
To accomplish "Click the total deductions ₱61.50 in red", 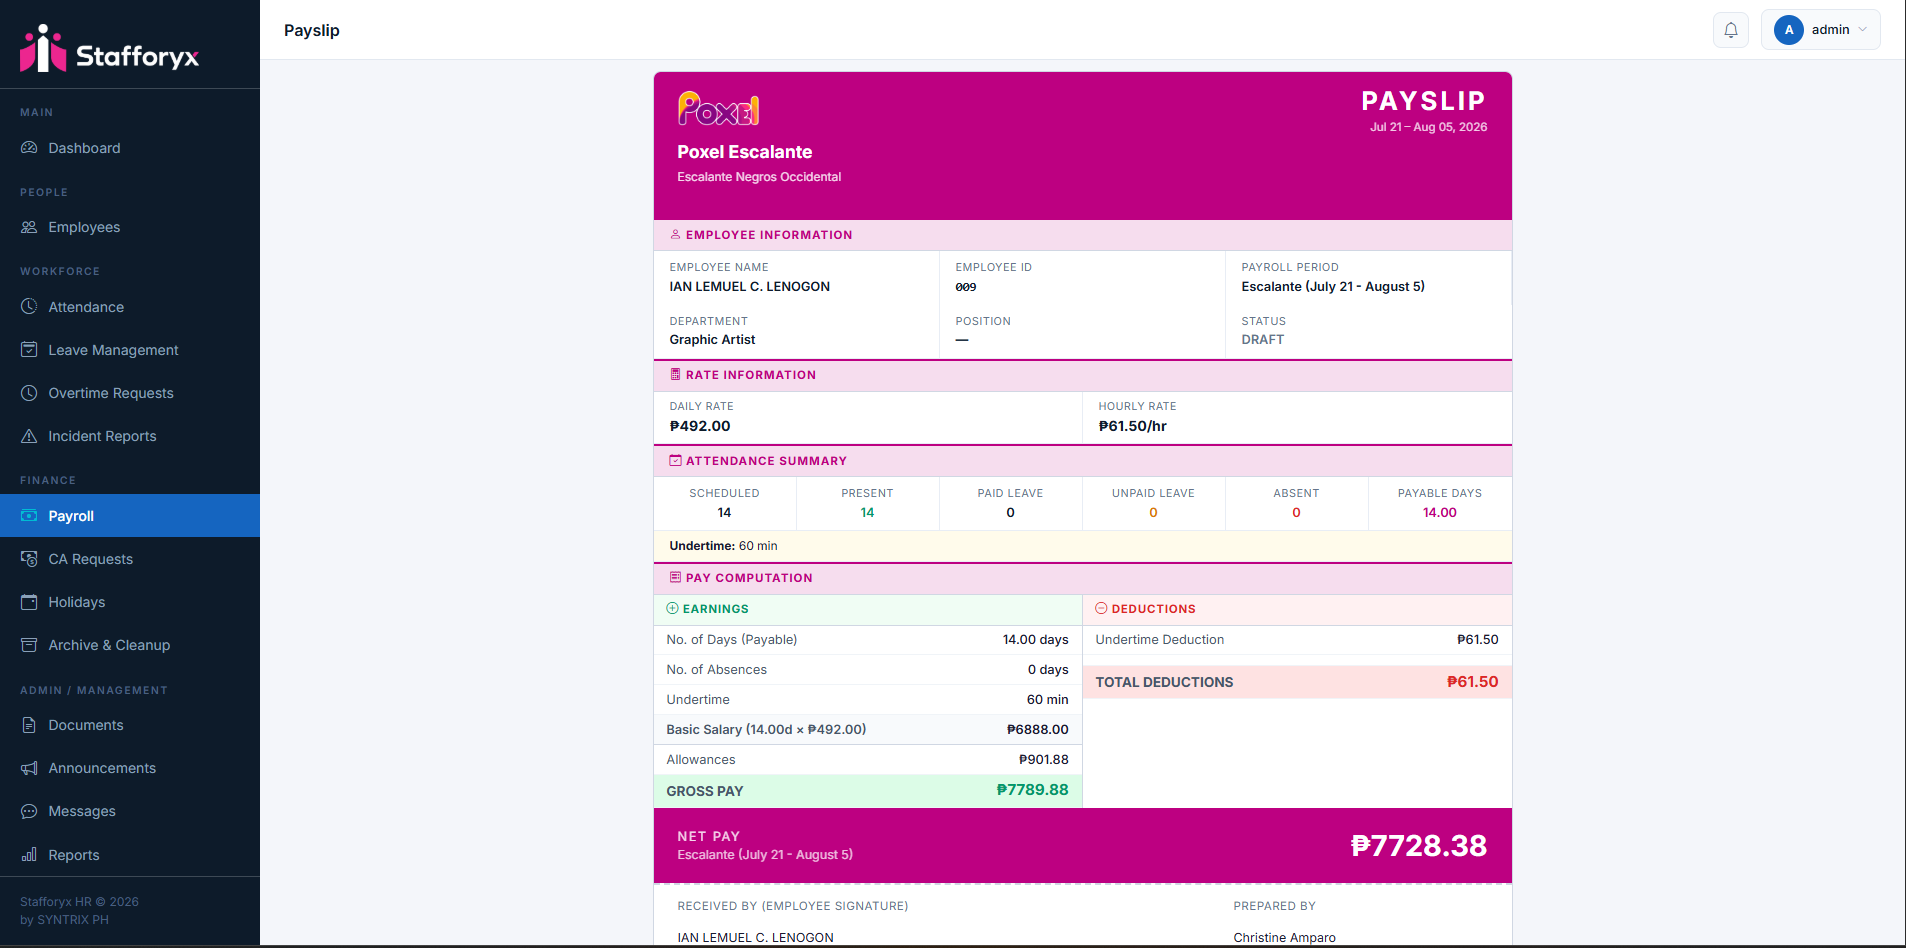I will [1472, 682].
